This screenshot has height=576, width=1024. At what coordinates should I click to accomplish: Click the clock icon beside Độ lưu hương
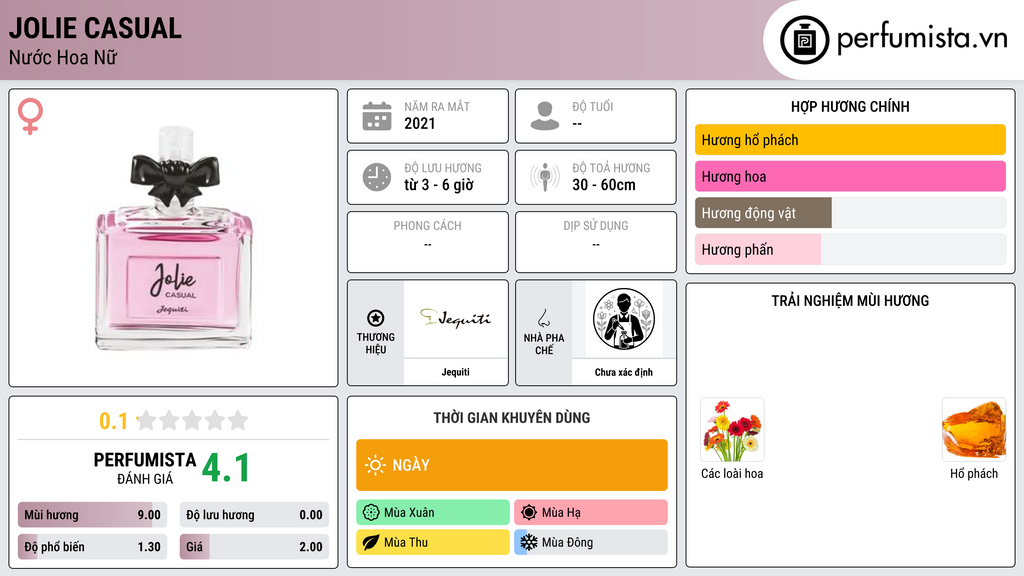point(377,177)
